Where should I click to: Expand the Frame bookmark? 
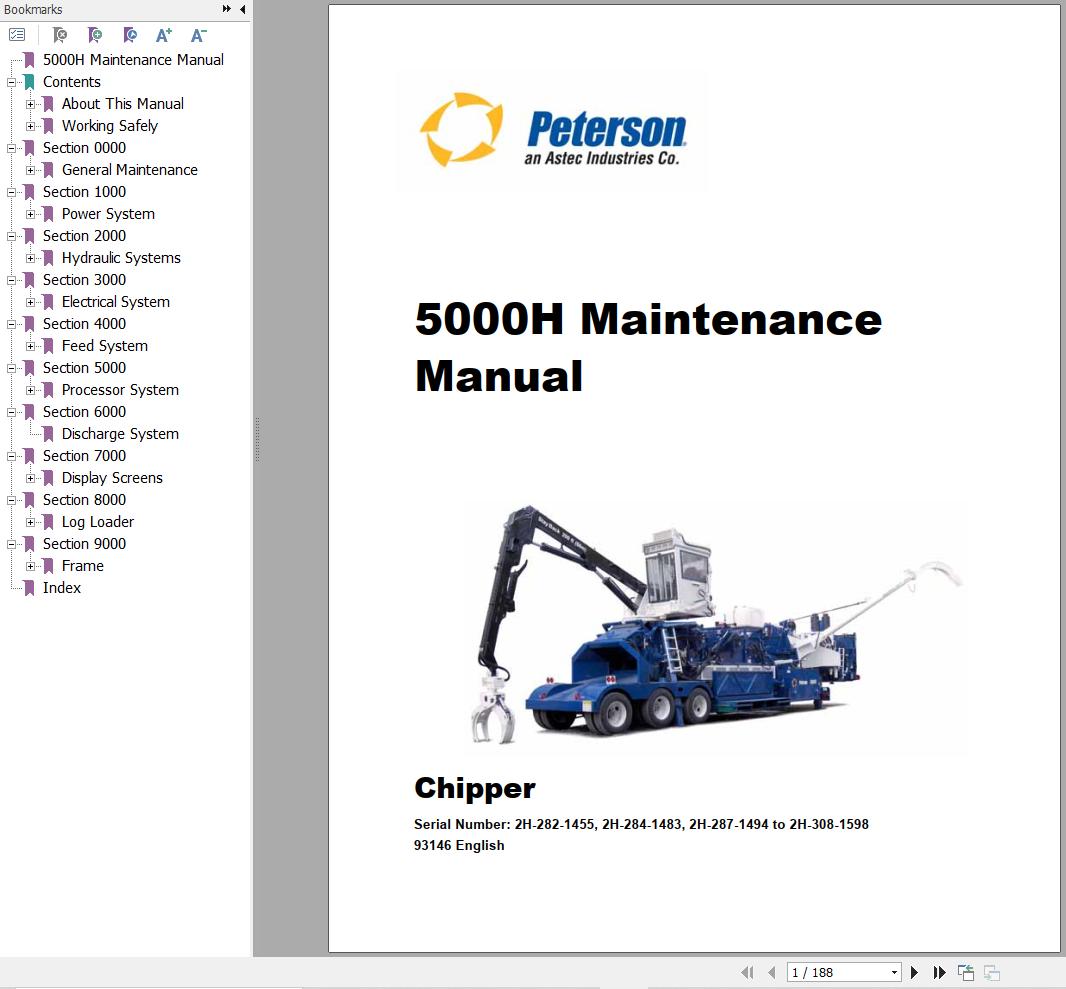(31, 566)
